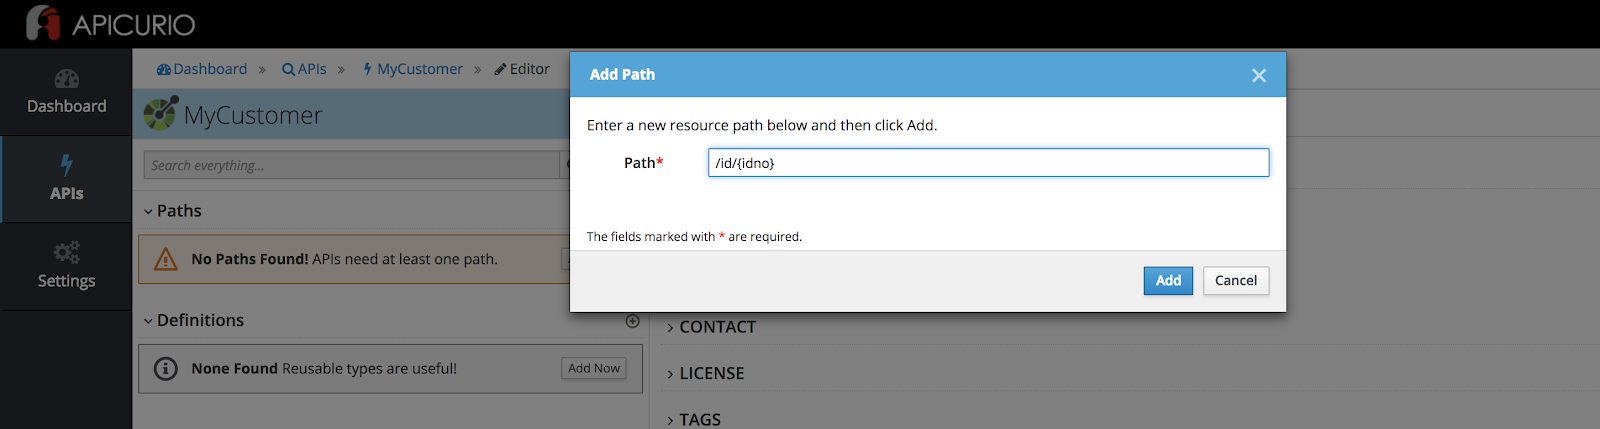Expand the CONTACT section

(x=711, y=327)
